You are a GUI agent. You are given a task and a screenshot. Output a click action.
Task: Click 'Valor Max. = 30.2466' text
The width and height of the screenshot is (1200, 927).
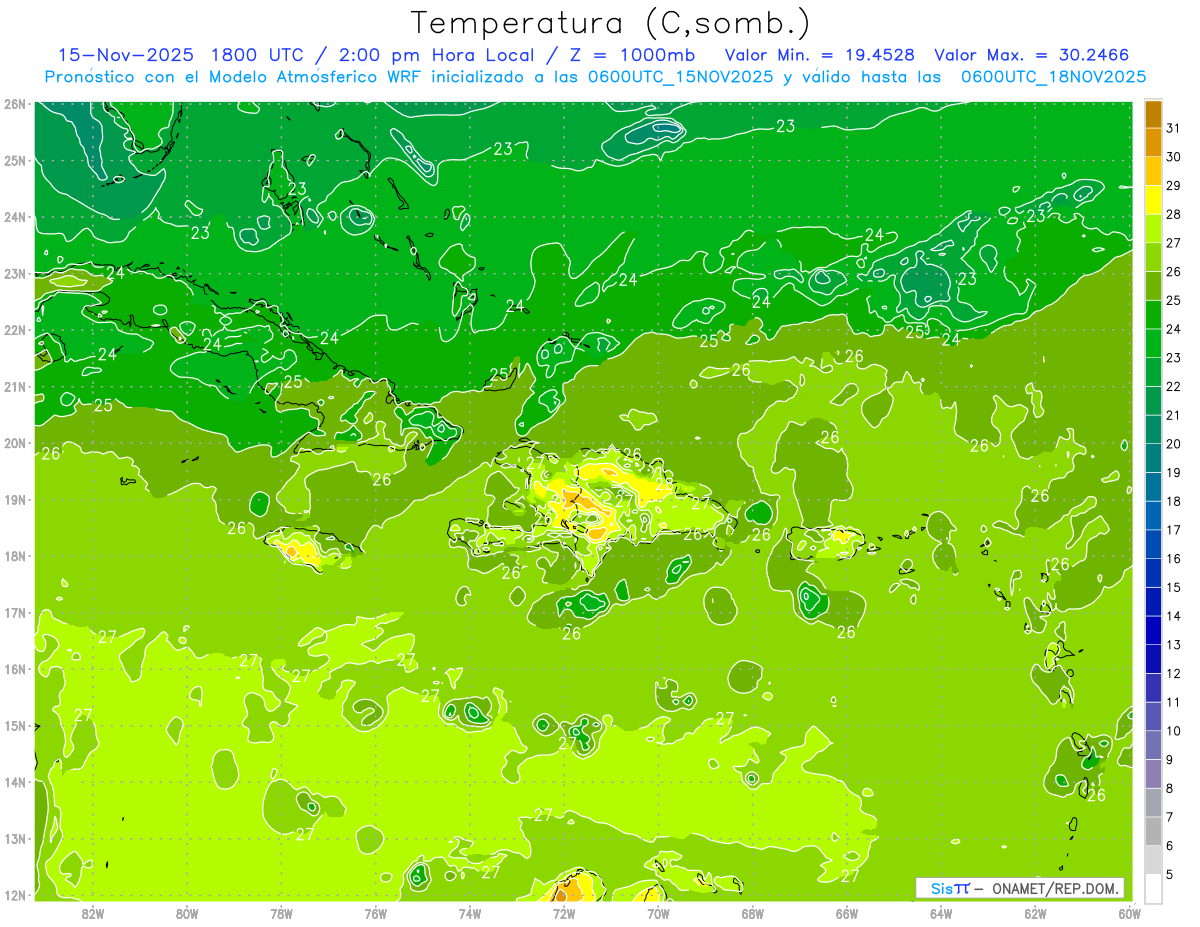pyautogui.click(x=1031, y=55)
